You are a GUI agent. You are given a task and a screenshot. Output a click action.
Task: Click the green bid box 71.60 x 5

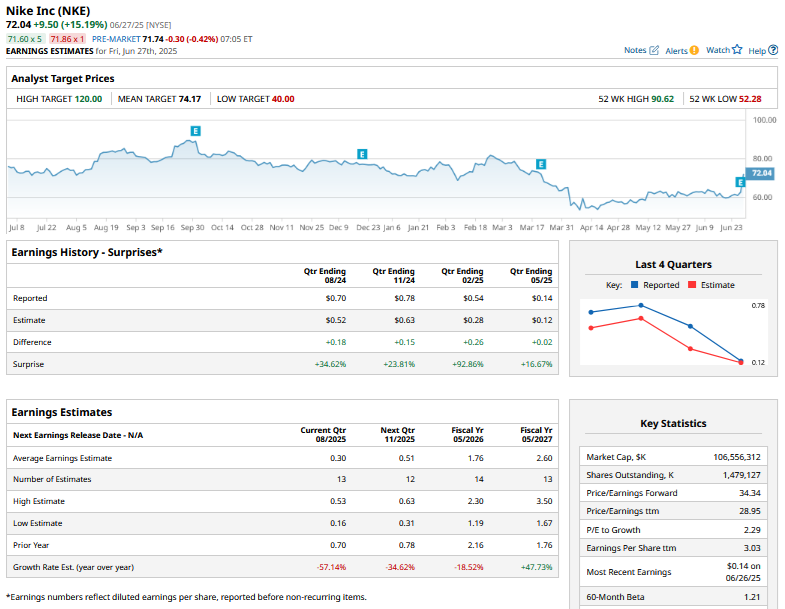[x=24, y=39]
